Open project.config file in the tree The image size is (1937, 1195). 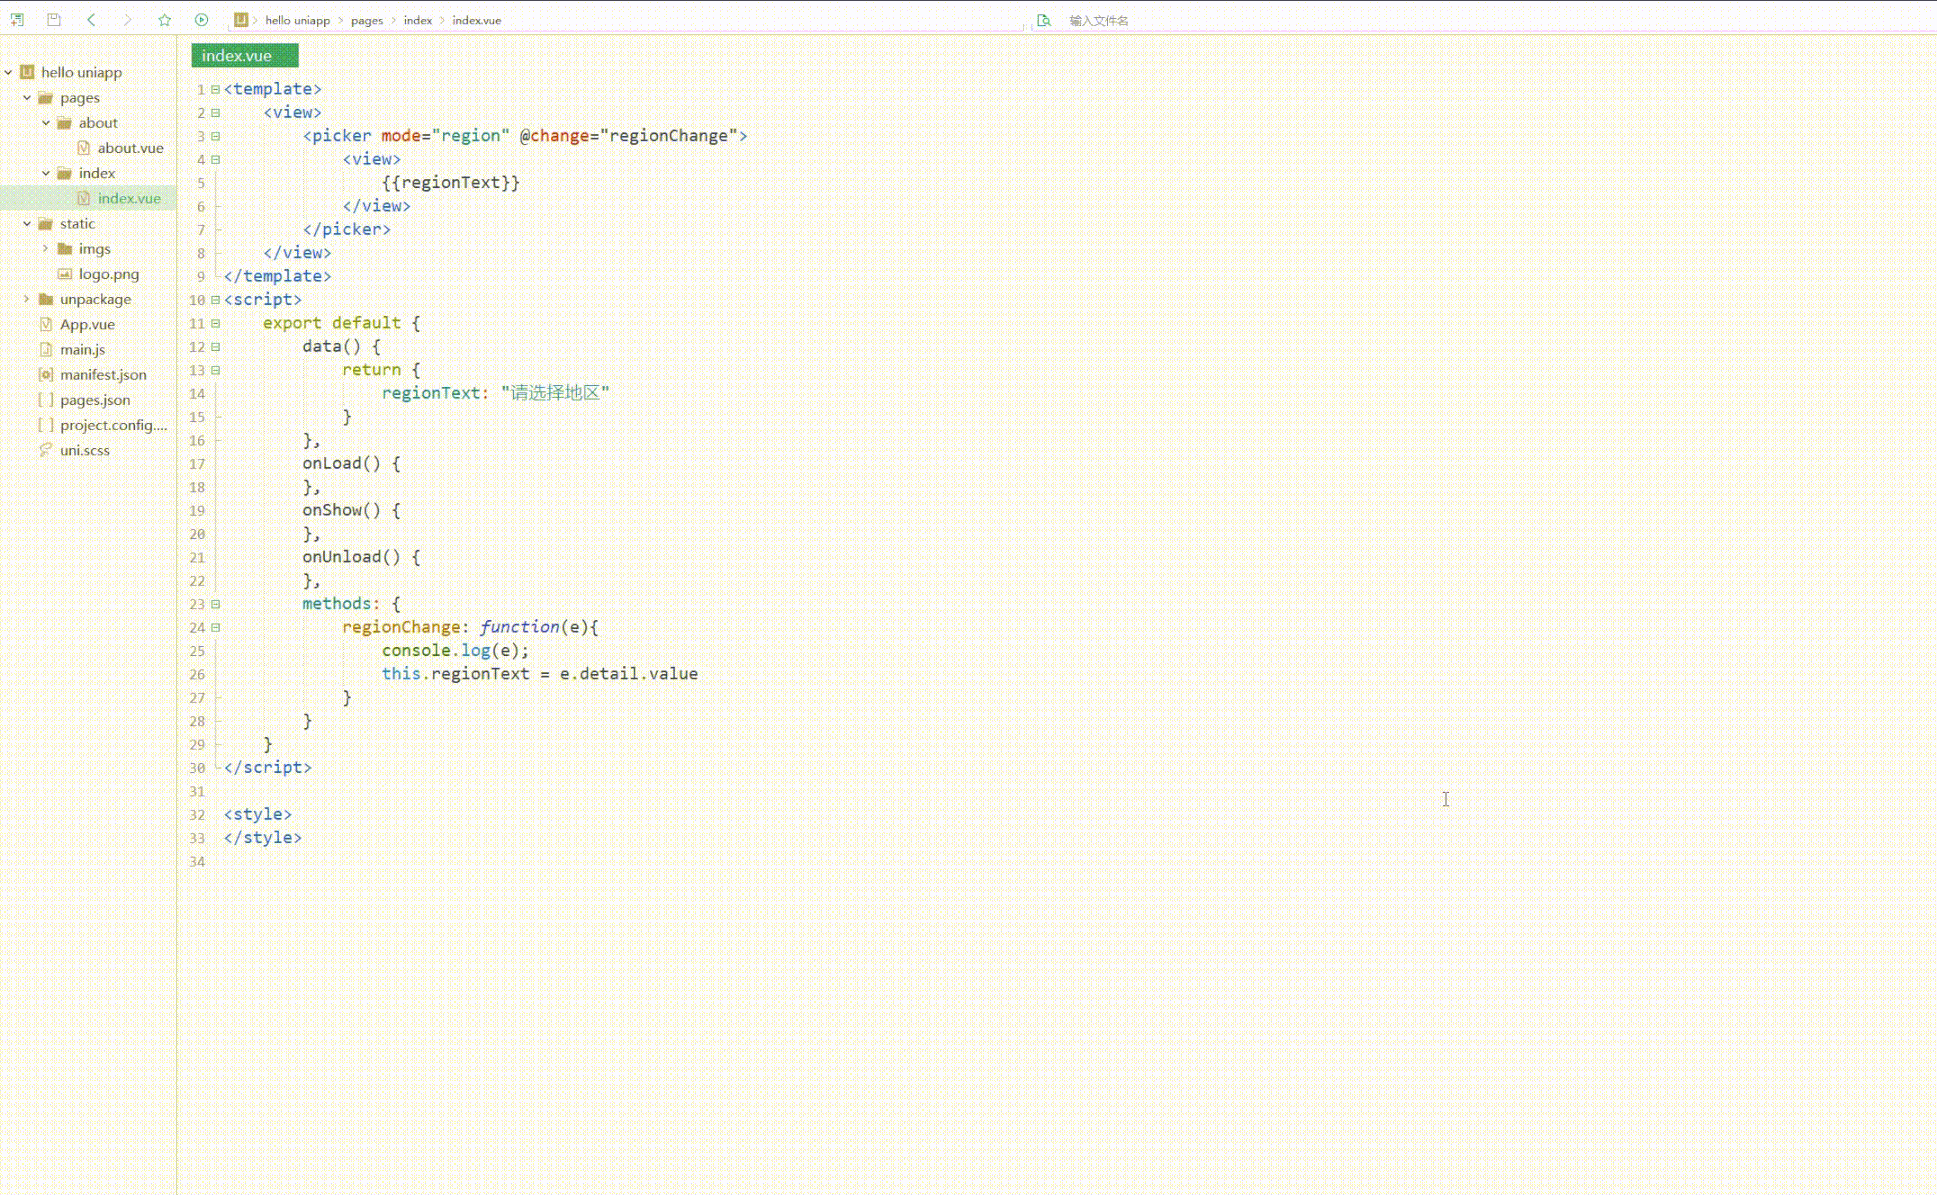[113, 425]
